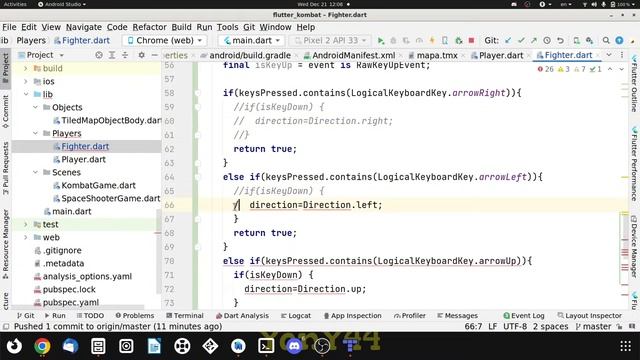Screen dimensions: 640x360
Task: Stop the running app with red square
Action: pyautogui.click(x=471, y=40)
